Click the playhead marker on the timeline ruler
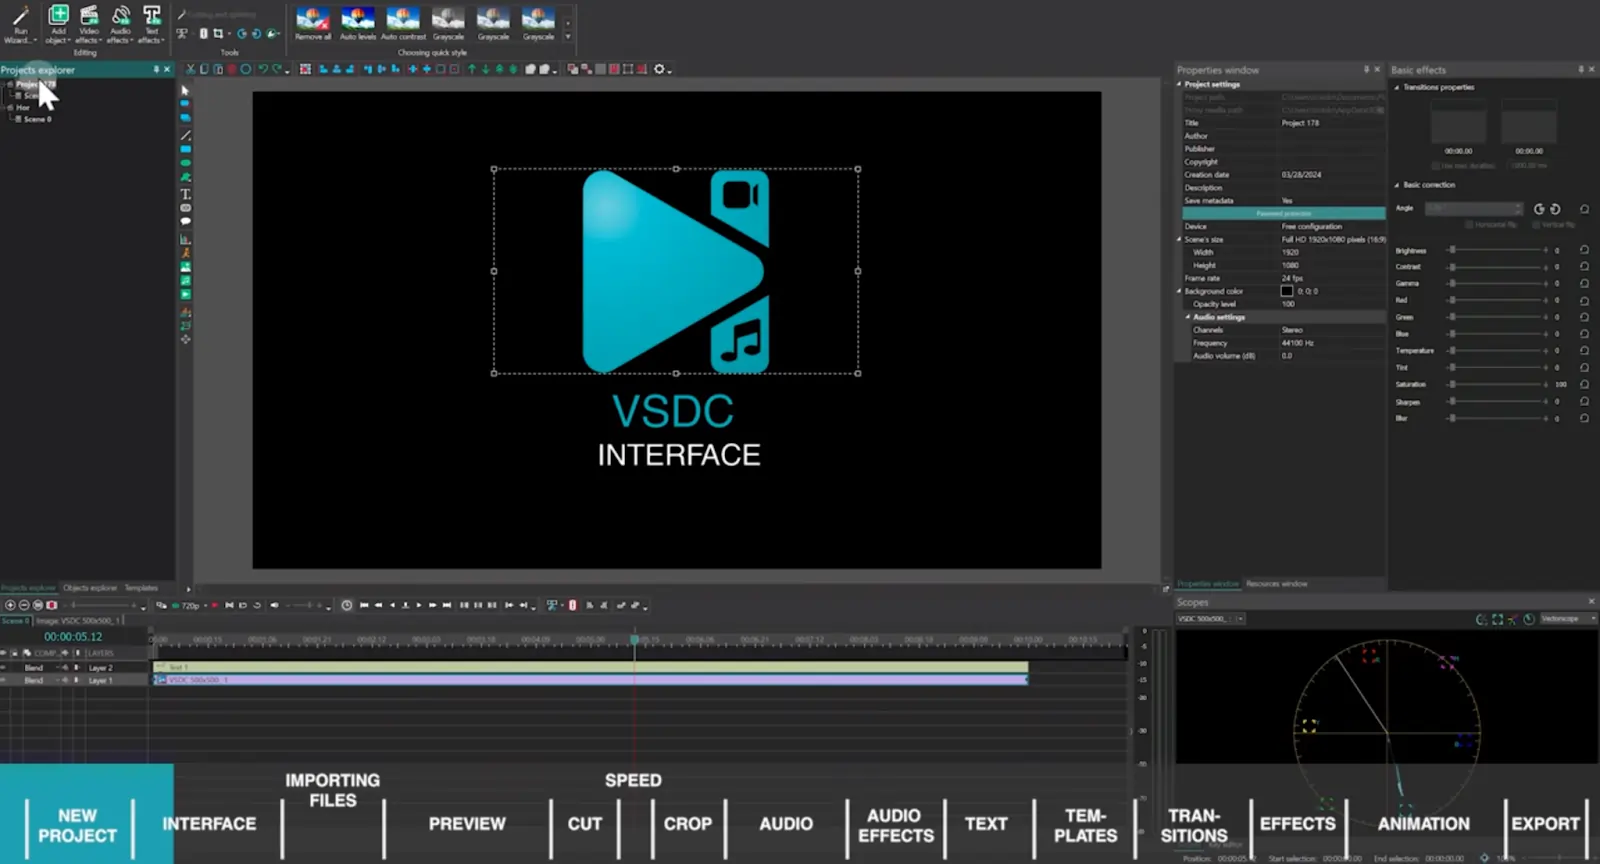The height and width of the screenshot is (864, 1600). click(x=634, y=639)
